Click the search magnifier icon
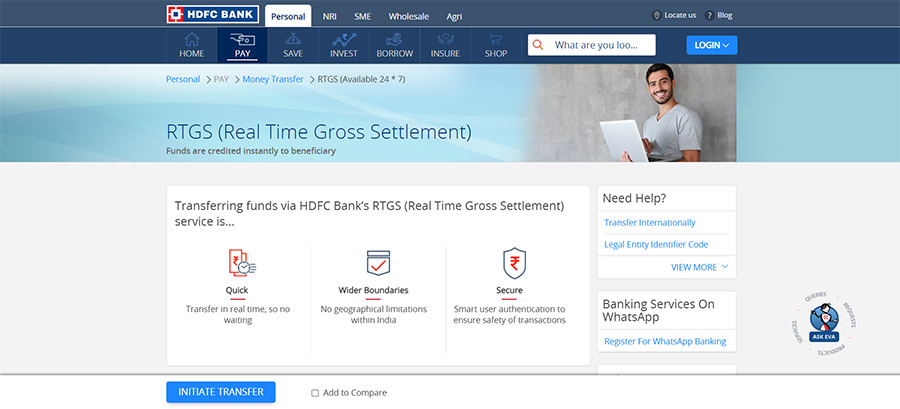This screenshot has width=900, height=409. tap(538, 45)
